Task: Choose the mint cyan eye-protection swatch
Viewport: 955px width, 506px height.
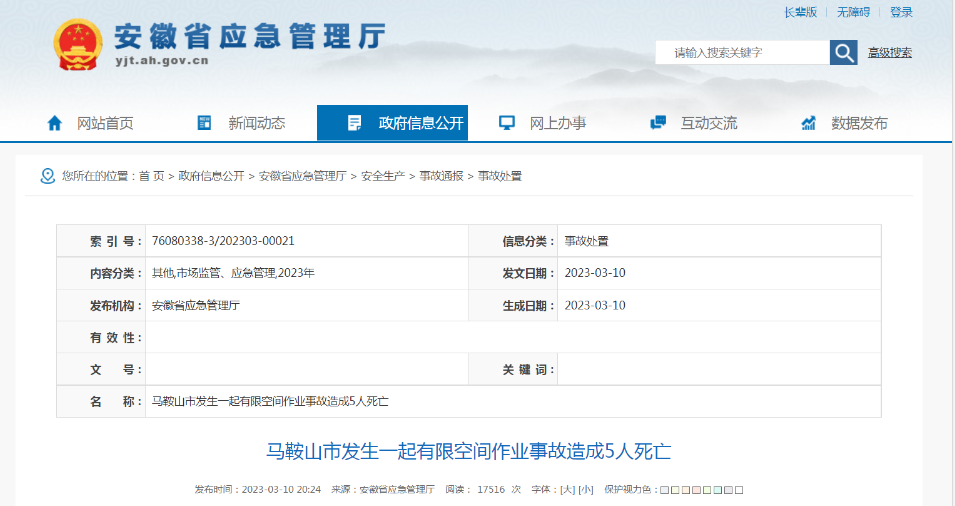Action: 718,490
